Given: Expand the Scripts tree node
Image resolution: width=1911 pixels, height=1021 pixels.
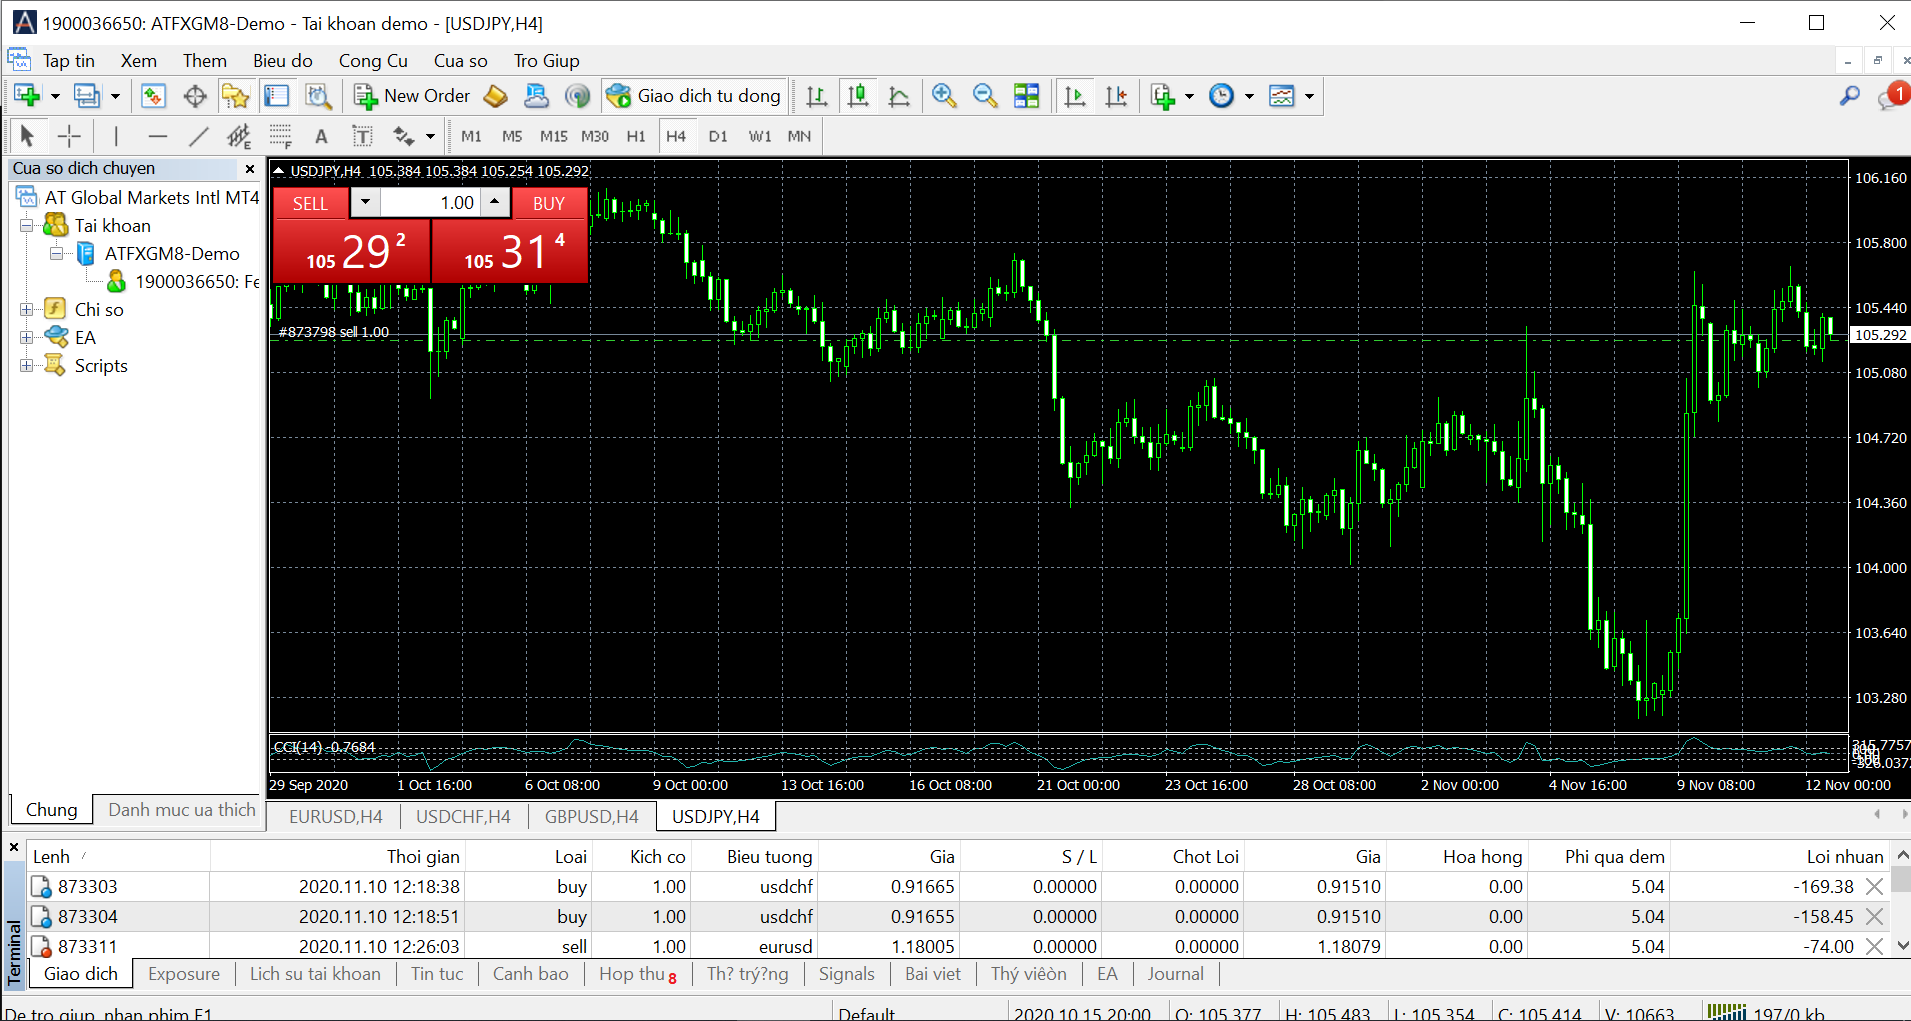Looking at the screenshot, I should (x=27, y=366).
